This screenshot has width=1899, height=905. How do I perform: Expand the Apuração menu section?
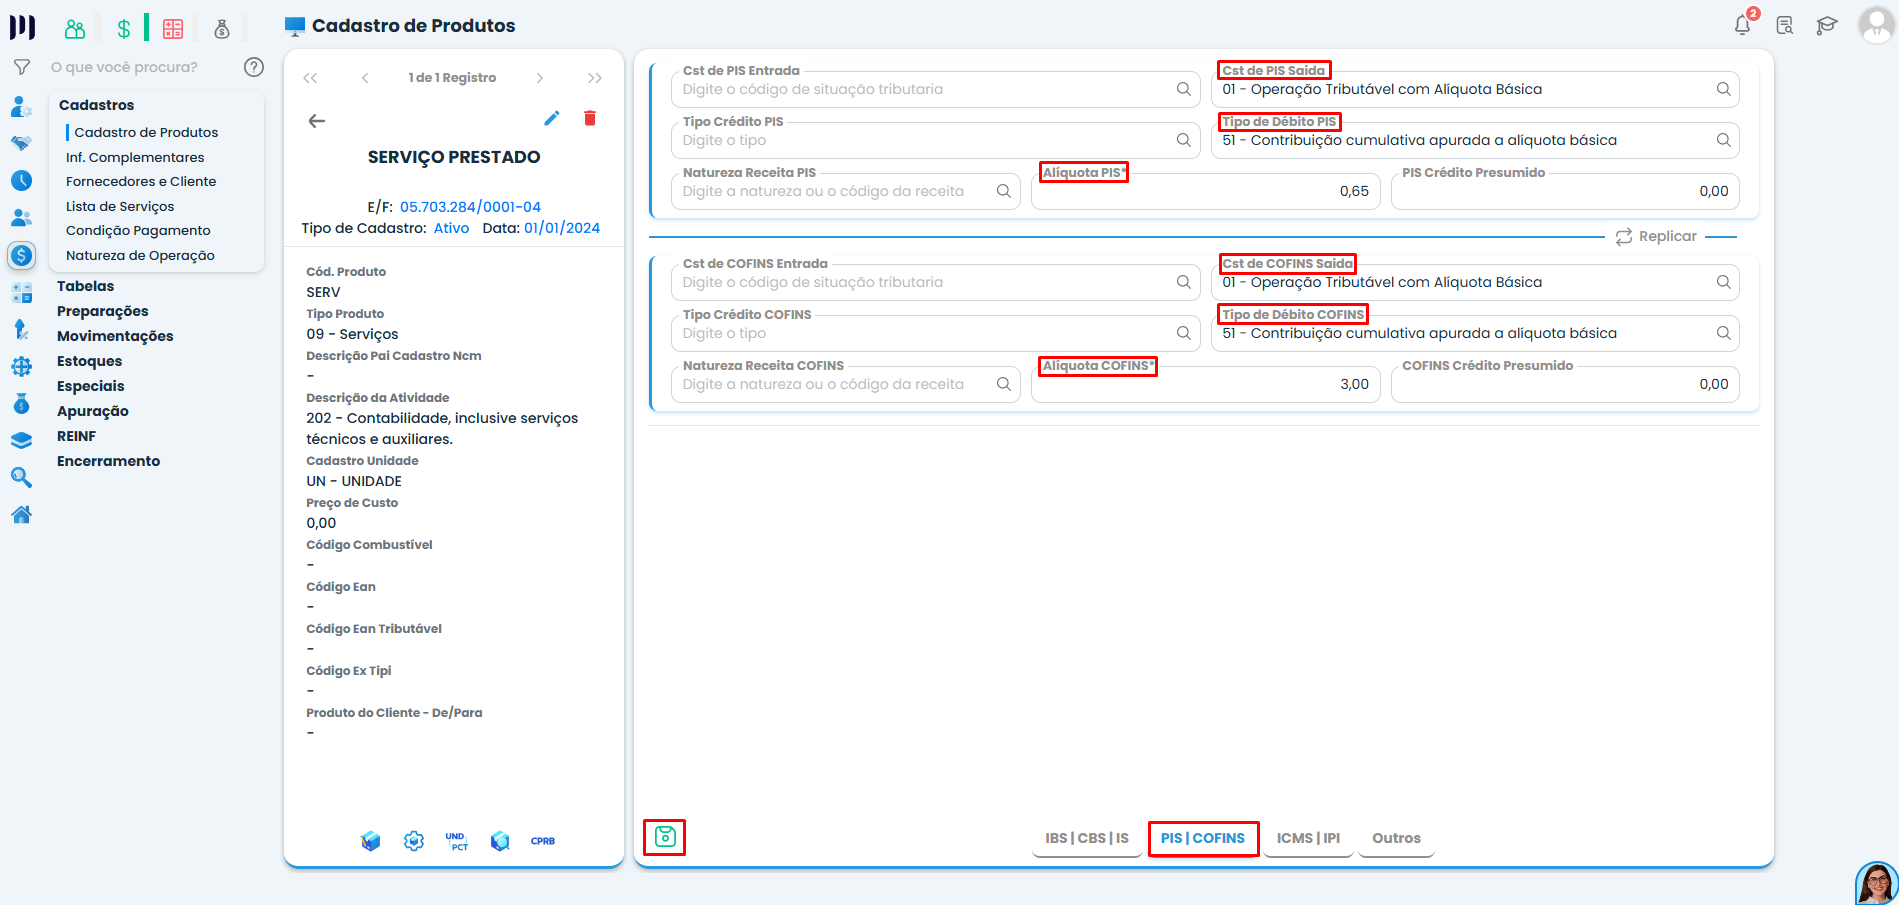pyautogui.click(x=93, y=411)
